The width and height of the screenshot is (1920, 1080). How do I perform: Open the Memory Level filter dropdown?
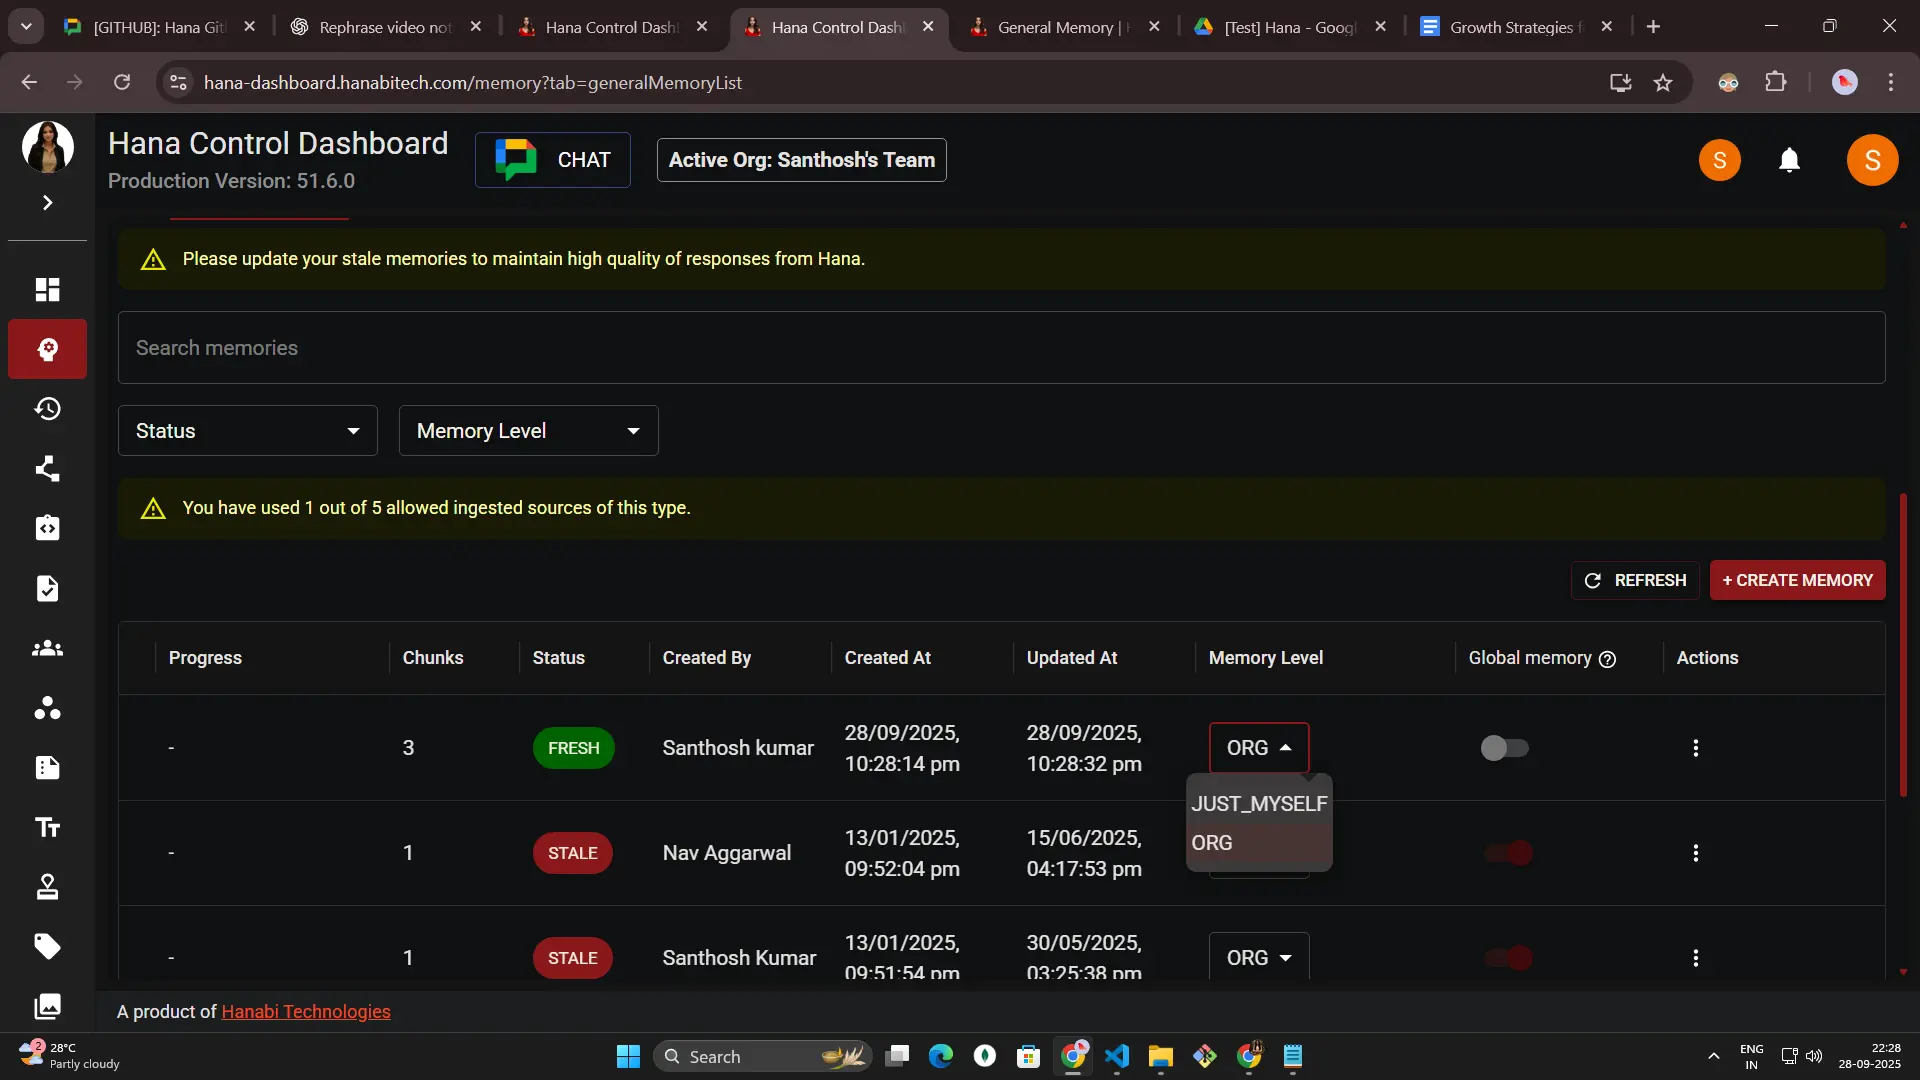(x=528, y=431)
